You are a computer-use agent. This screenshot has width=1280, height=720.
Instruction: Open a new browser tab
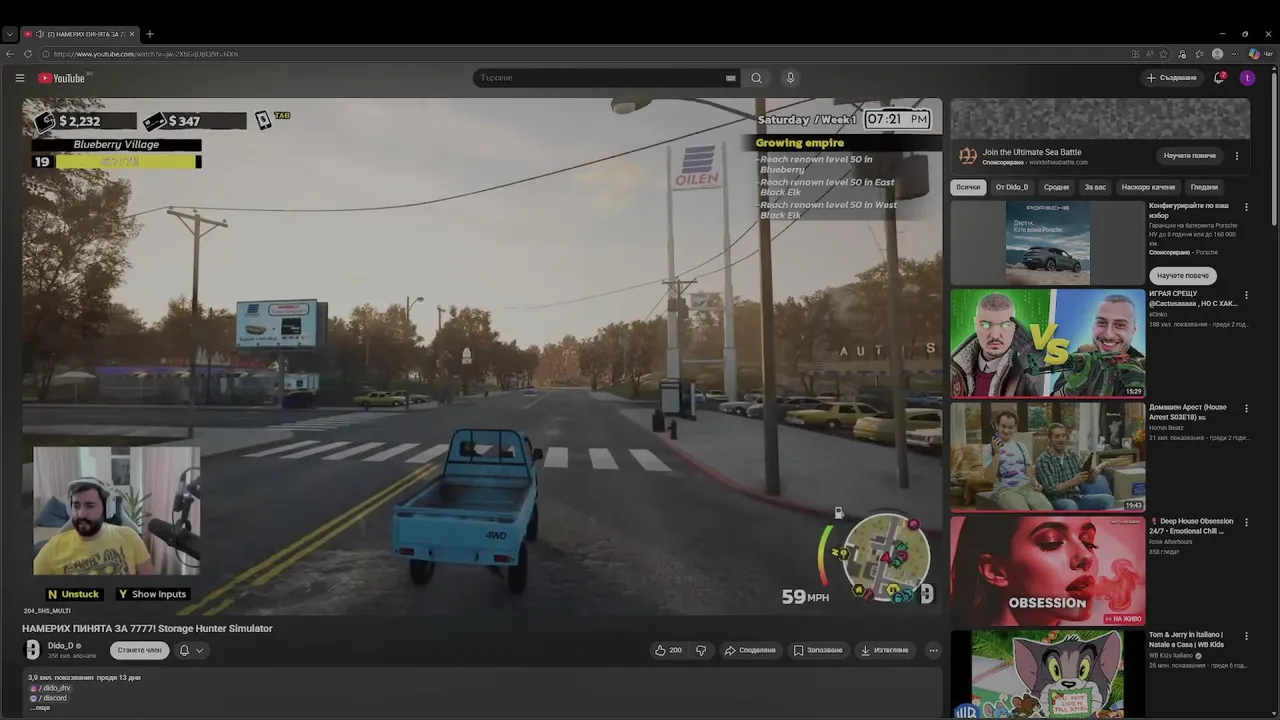(150, 34)
